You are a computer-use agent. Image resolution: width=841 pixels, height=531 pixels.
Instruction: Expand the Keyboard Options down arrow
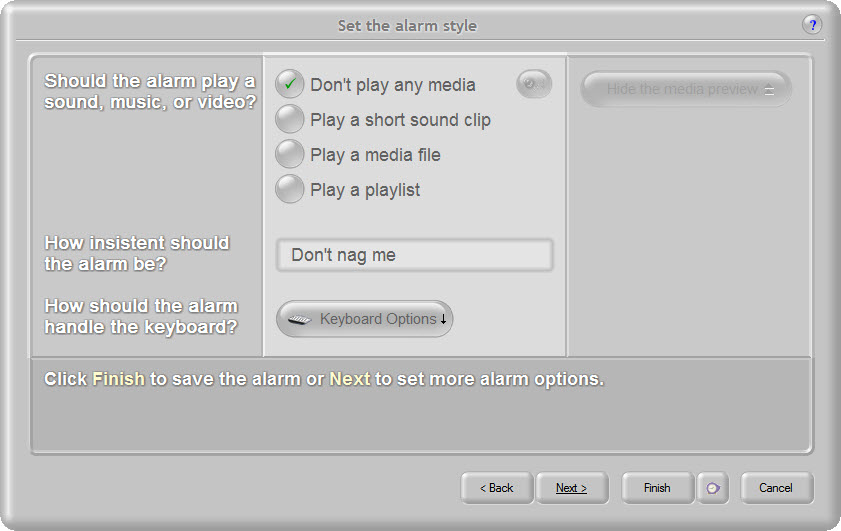(x=444, y=320)
